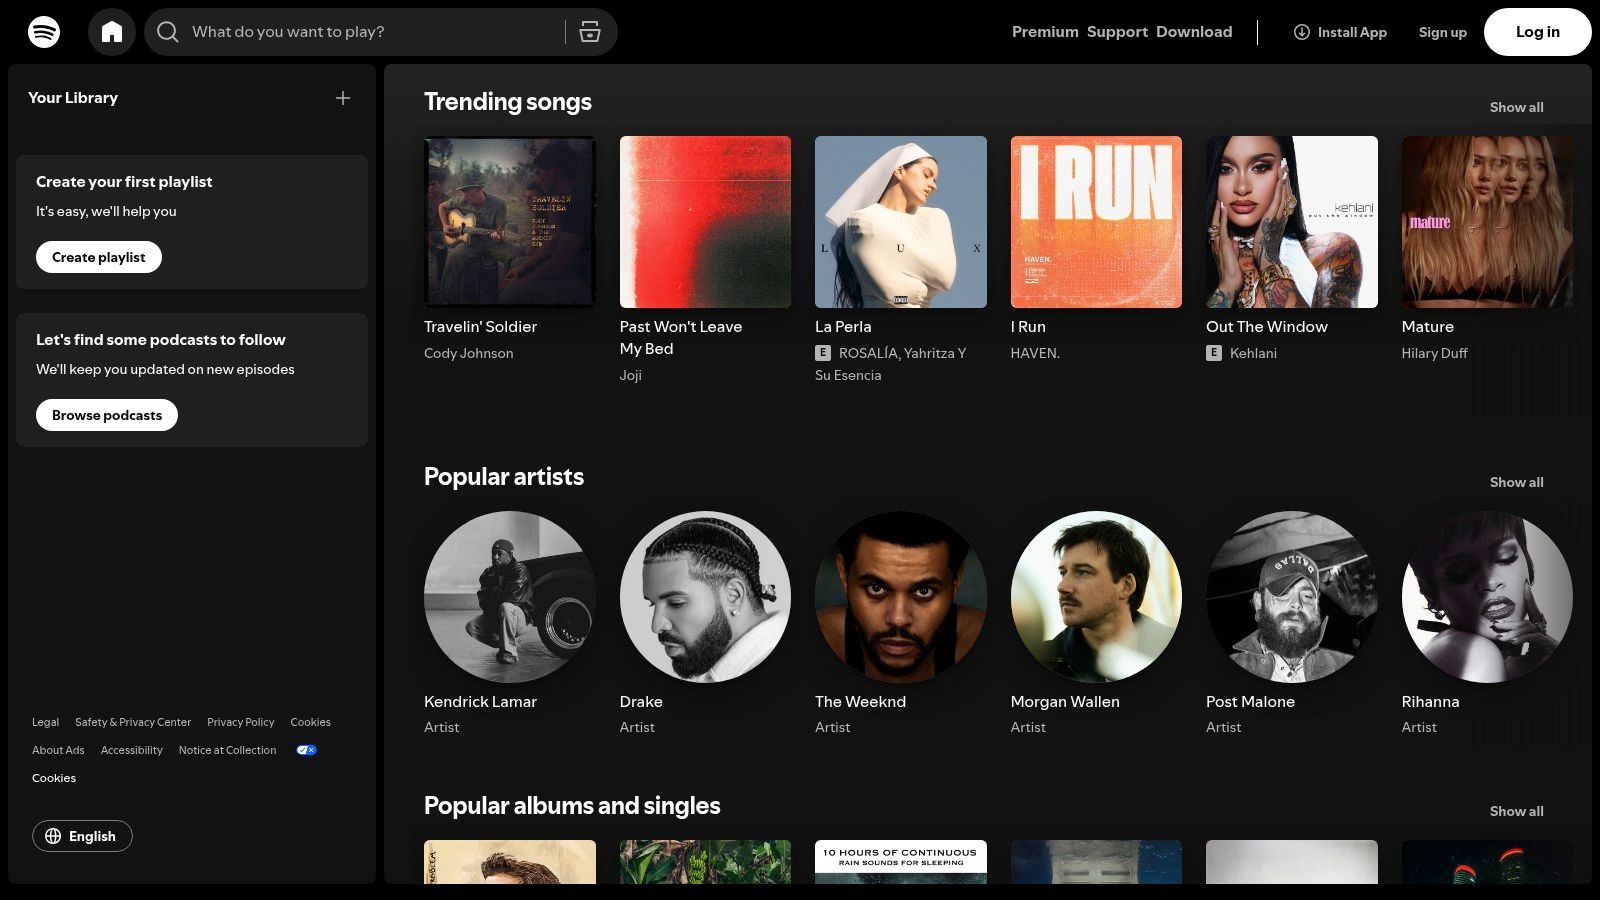Select the English language selector
This screenshot has height=900, width=1600.
[x=82, y=836]
